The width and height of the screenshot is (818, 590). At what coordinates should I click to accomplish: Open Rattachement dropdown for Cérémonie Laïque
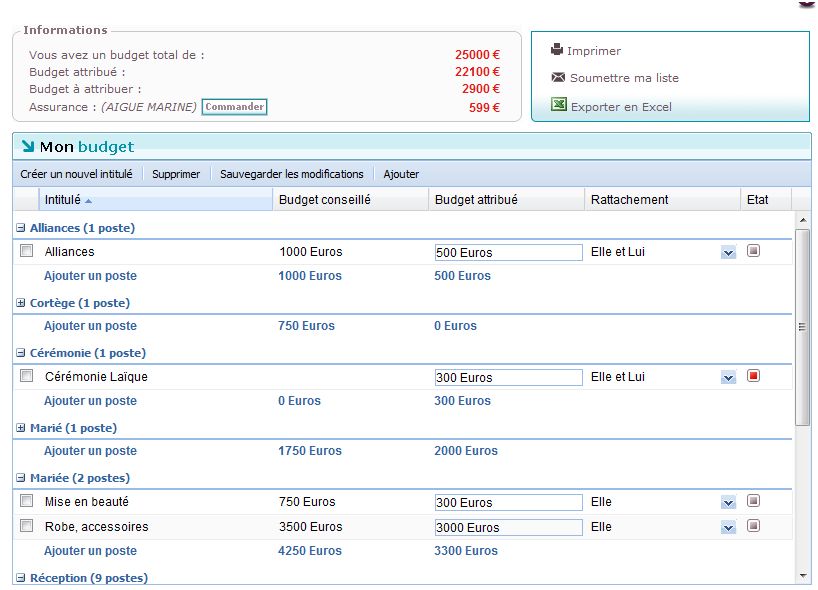(728, 378)
